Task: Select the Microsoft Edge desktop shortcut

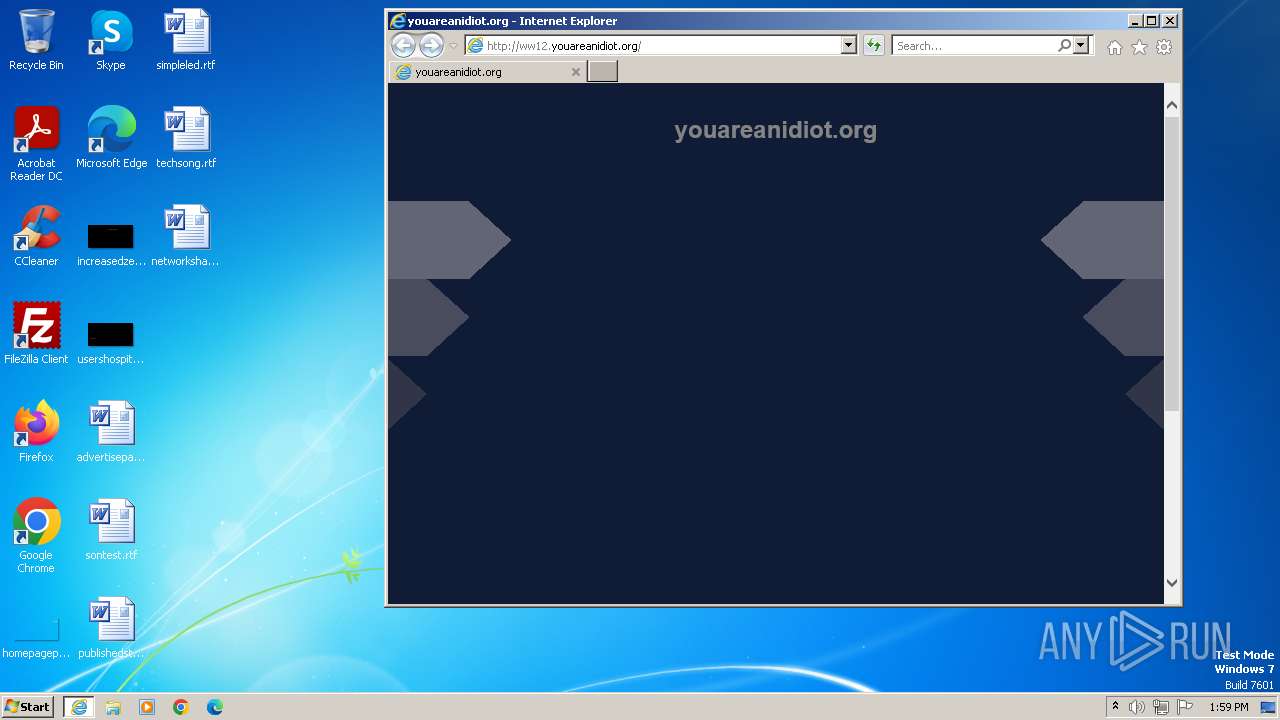Action: pyautogui.click(x=111, y=138)
